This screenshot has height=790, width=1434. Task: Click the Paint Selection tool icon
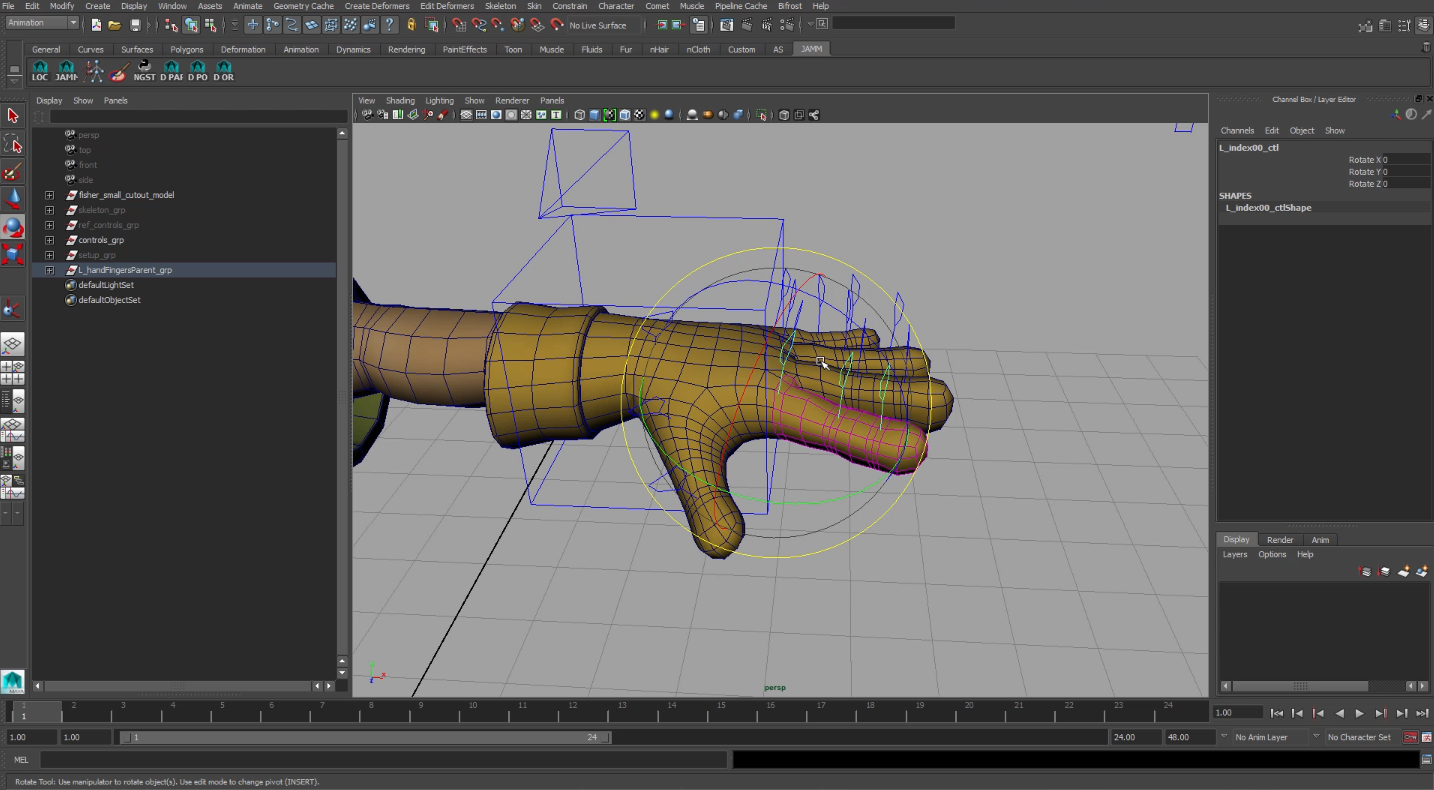(12, 172)
